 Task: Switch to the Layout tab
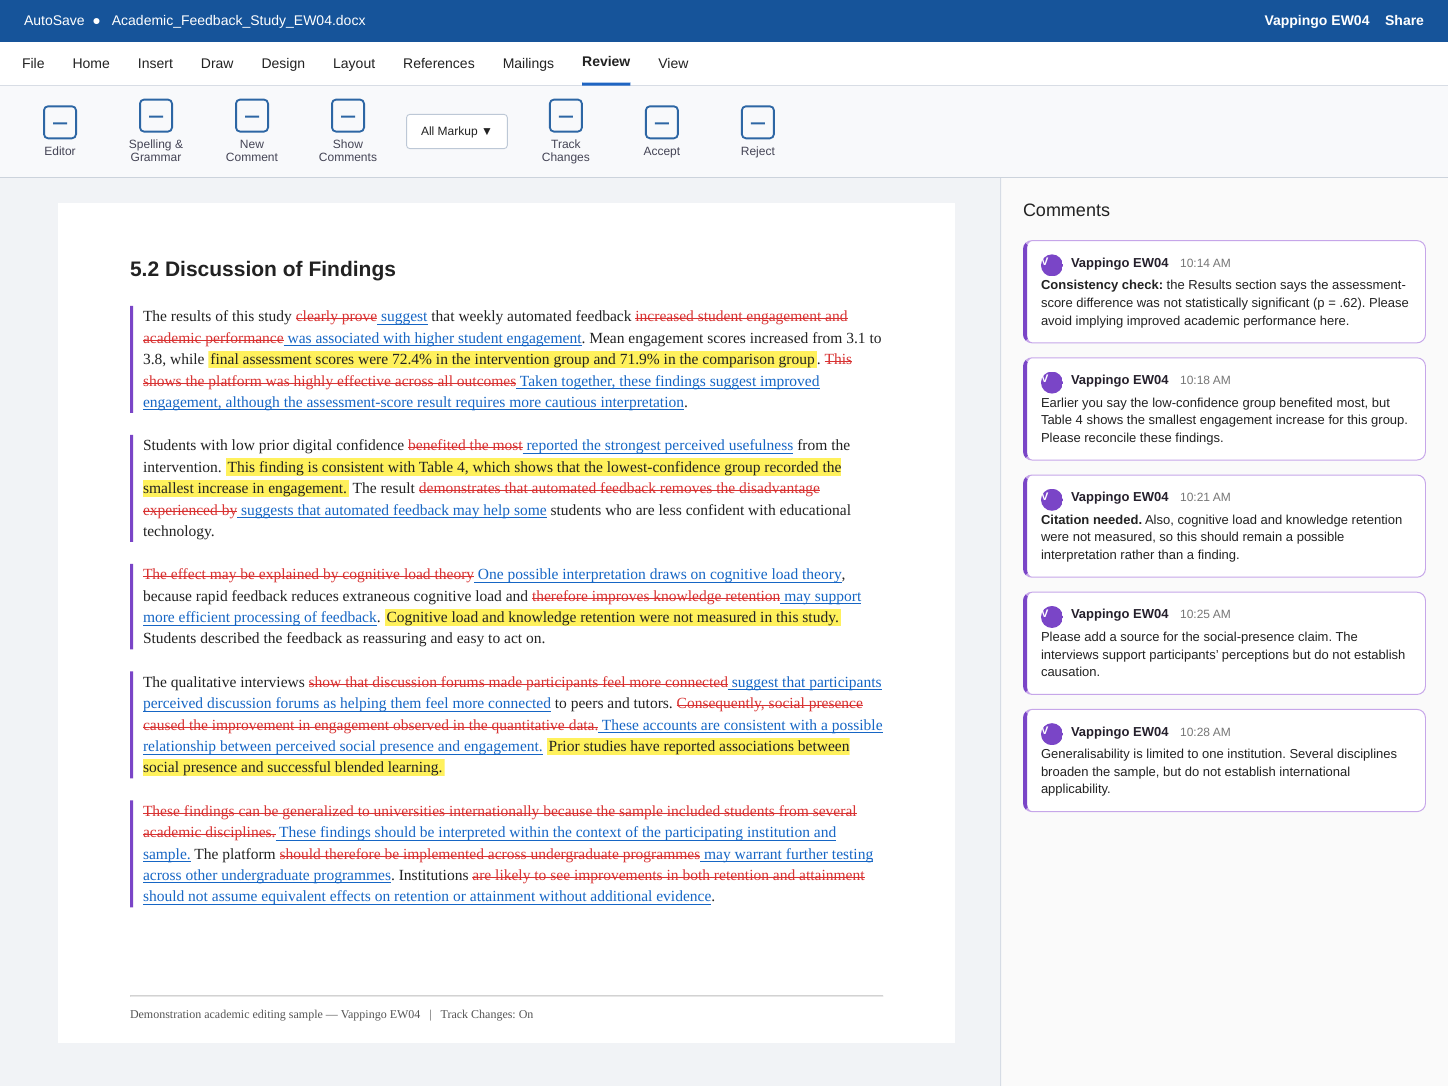pos(354,63)
